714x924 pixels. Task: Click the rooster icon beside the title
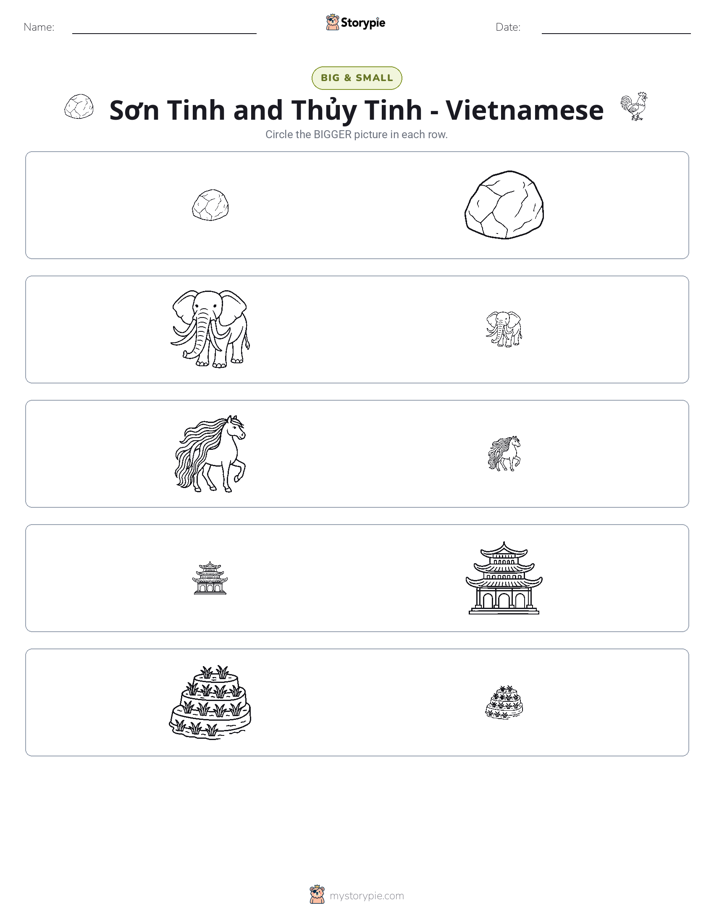tap(634, 107)
